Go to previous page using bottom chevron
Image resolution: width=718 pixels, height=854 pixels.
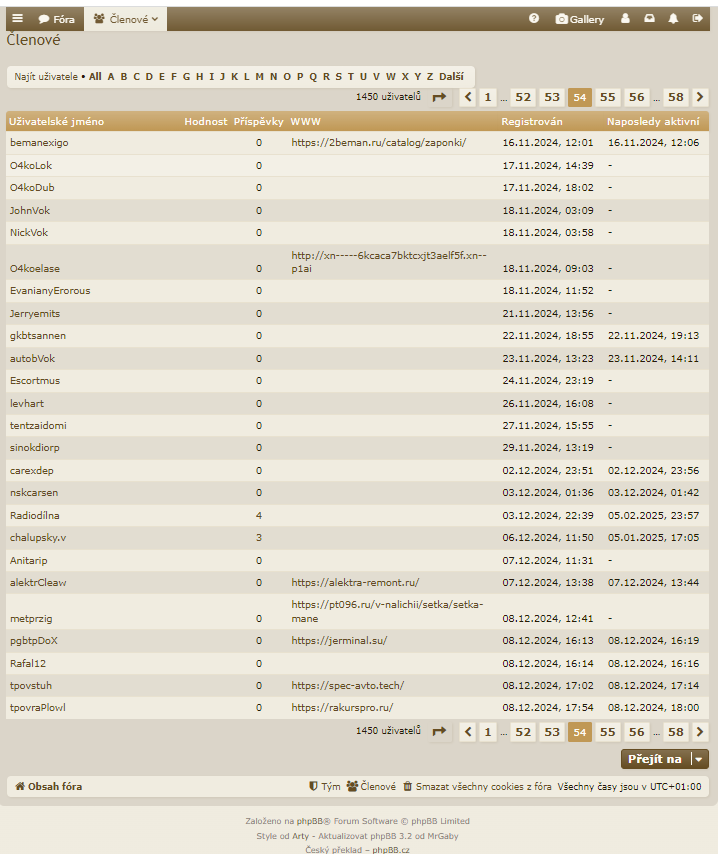tap(467, 732)
